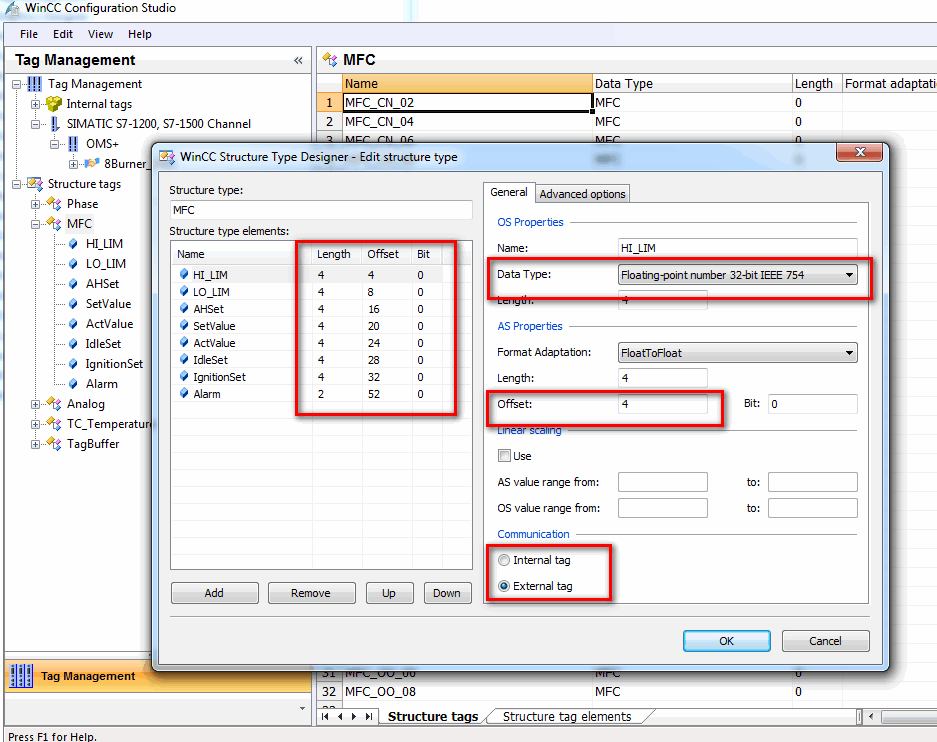Click the Phase structure type icon

tap(54, 204)
